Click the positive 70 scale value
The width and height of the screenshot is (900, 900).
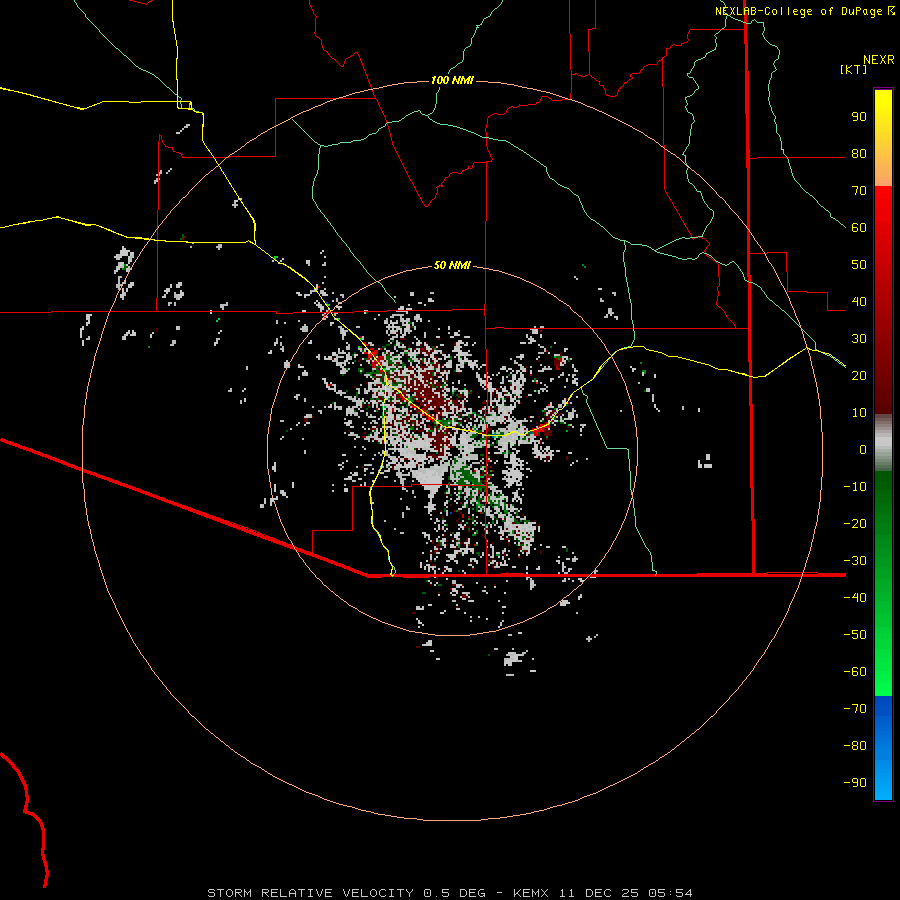coord(859,191)
